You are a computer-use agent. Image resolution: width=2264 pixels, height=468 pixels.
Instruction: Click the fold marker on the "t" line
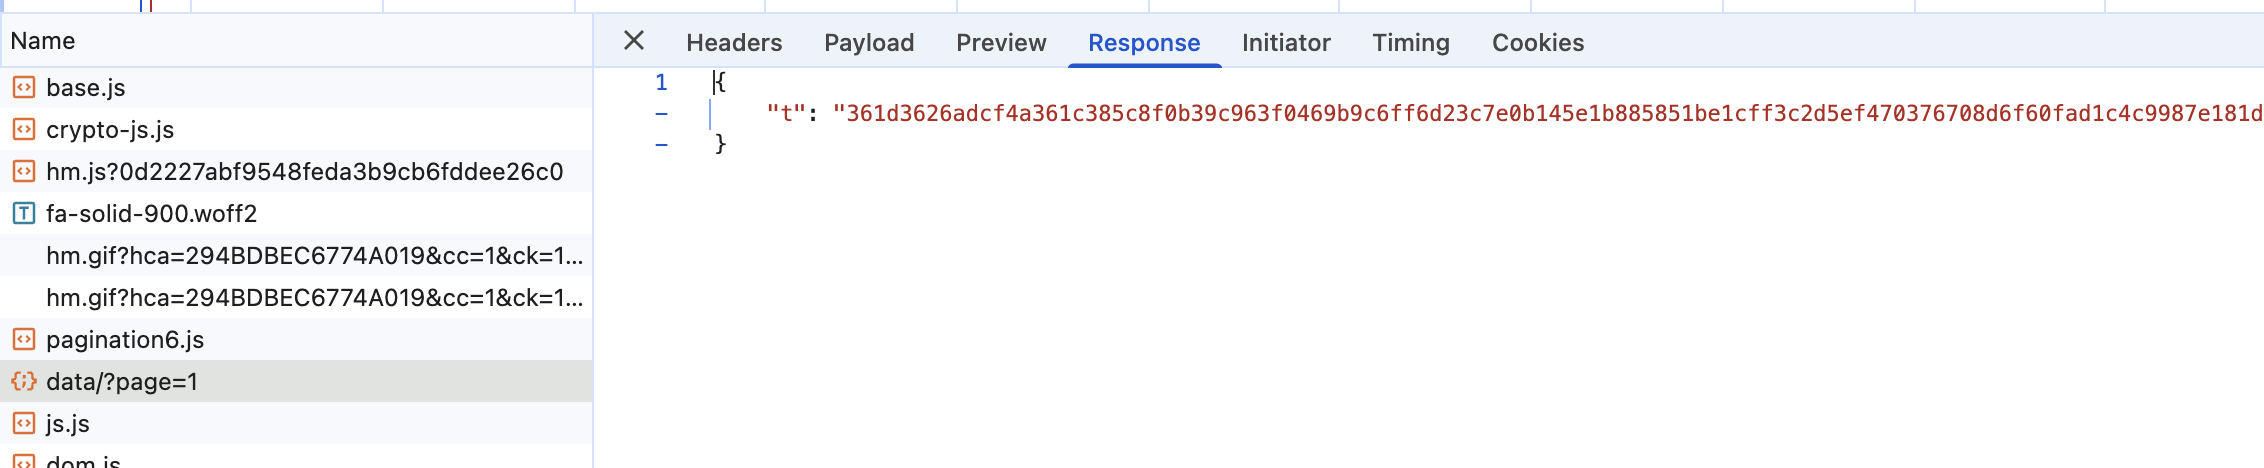point(661,114)
